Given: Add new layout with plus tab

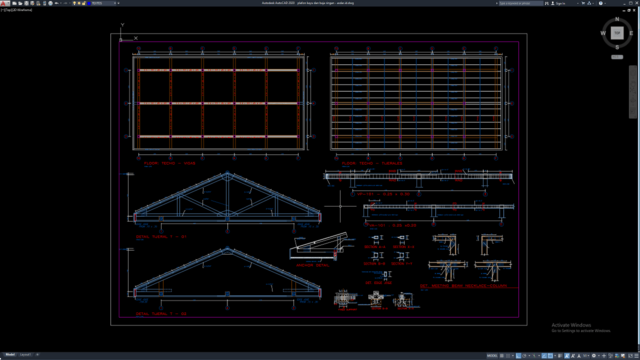Looking at the screenshot, I should tap(37, 355).
